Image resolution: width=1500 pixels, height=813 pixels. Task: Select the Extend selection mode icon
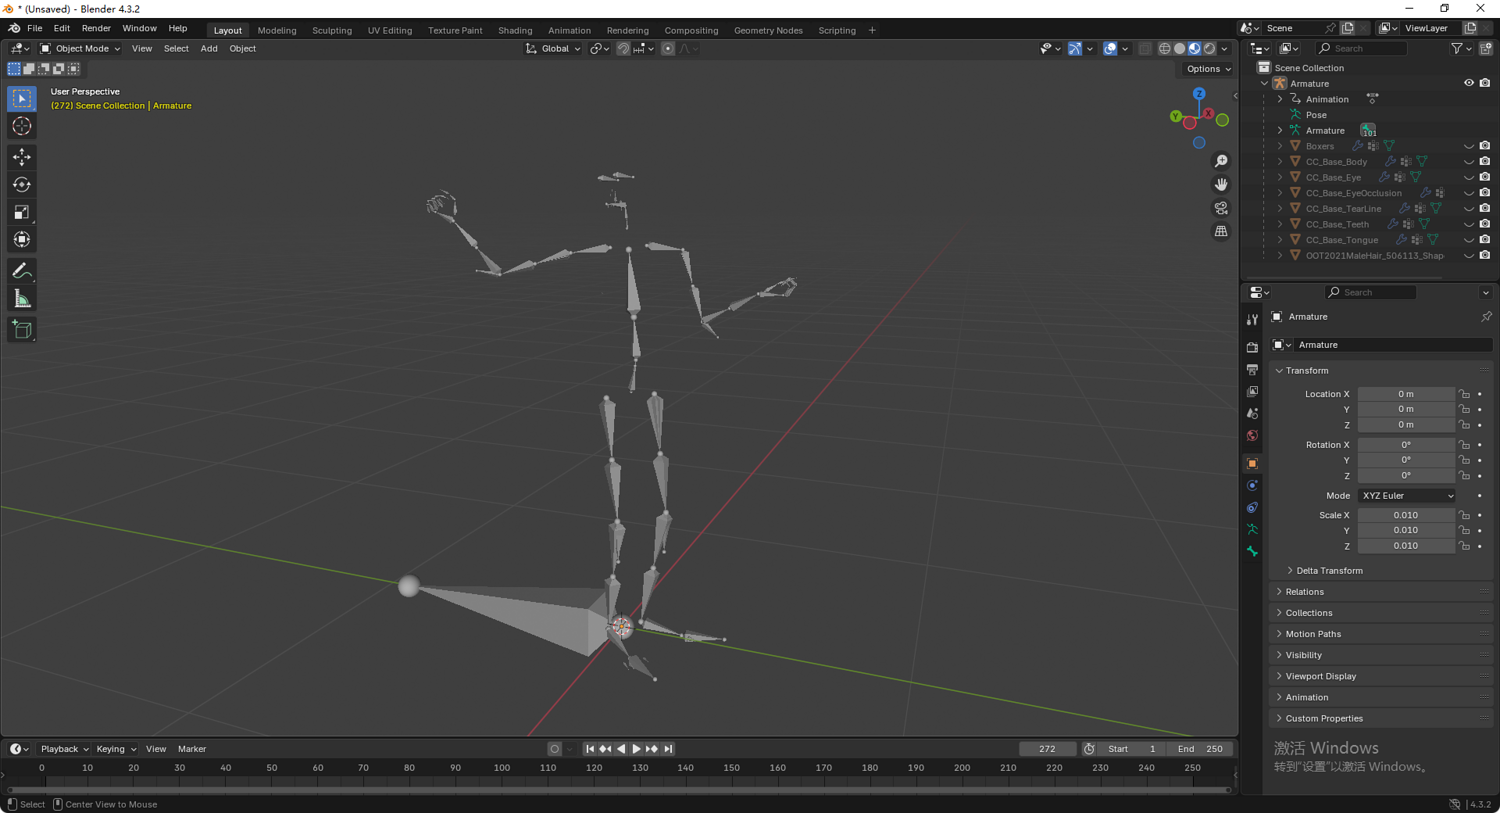tap(29, 69)
